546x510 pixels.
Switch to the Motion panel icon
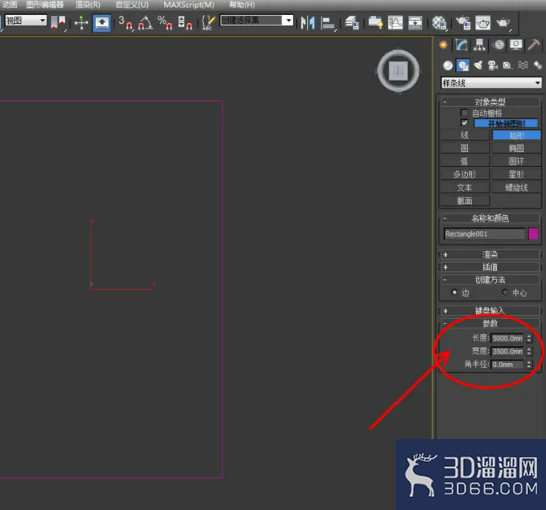tap(499, 45)
